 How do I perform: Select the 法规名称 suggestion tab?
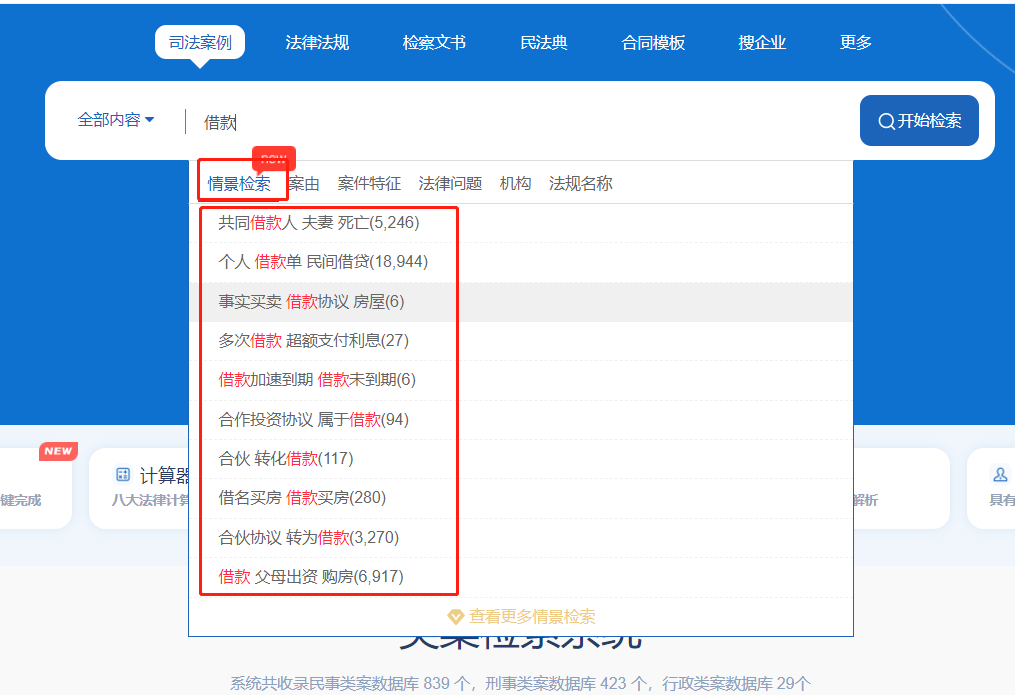(x=580, y=184)
